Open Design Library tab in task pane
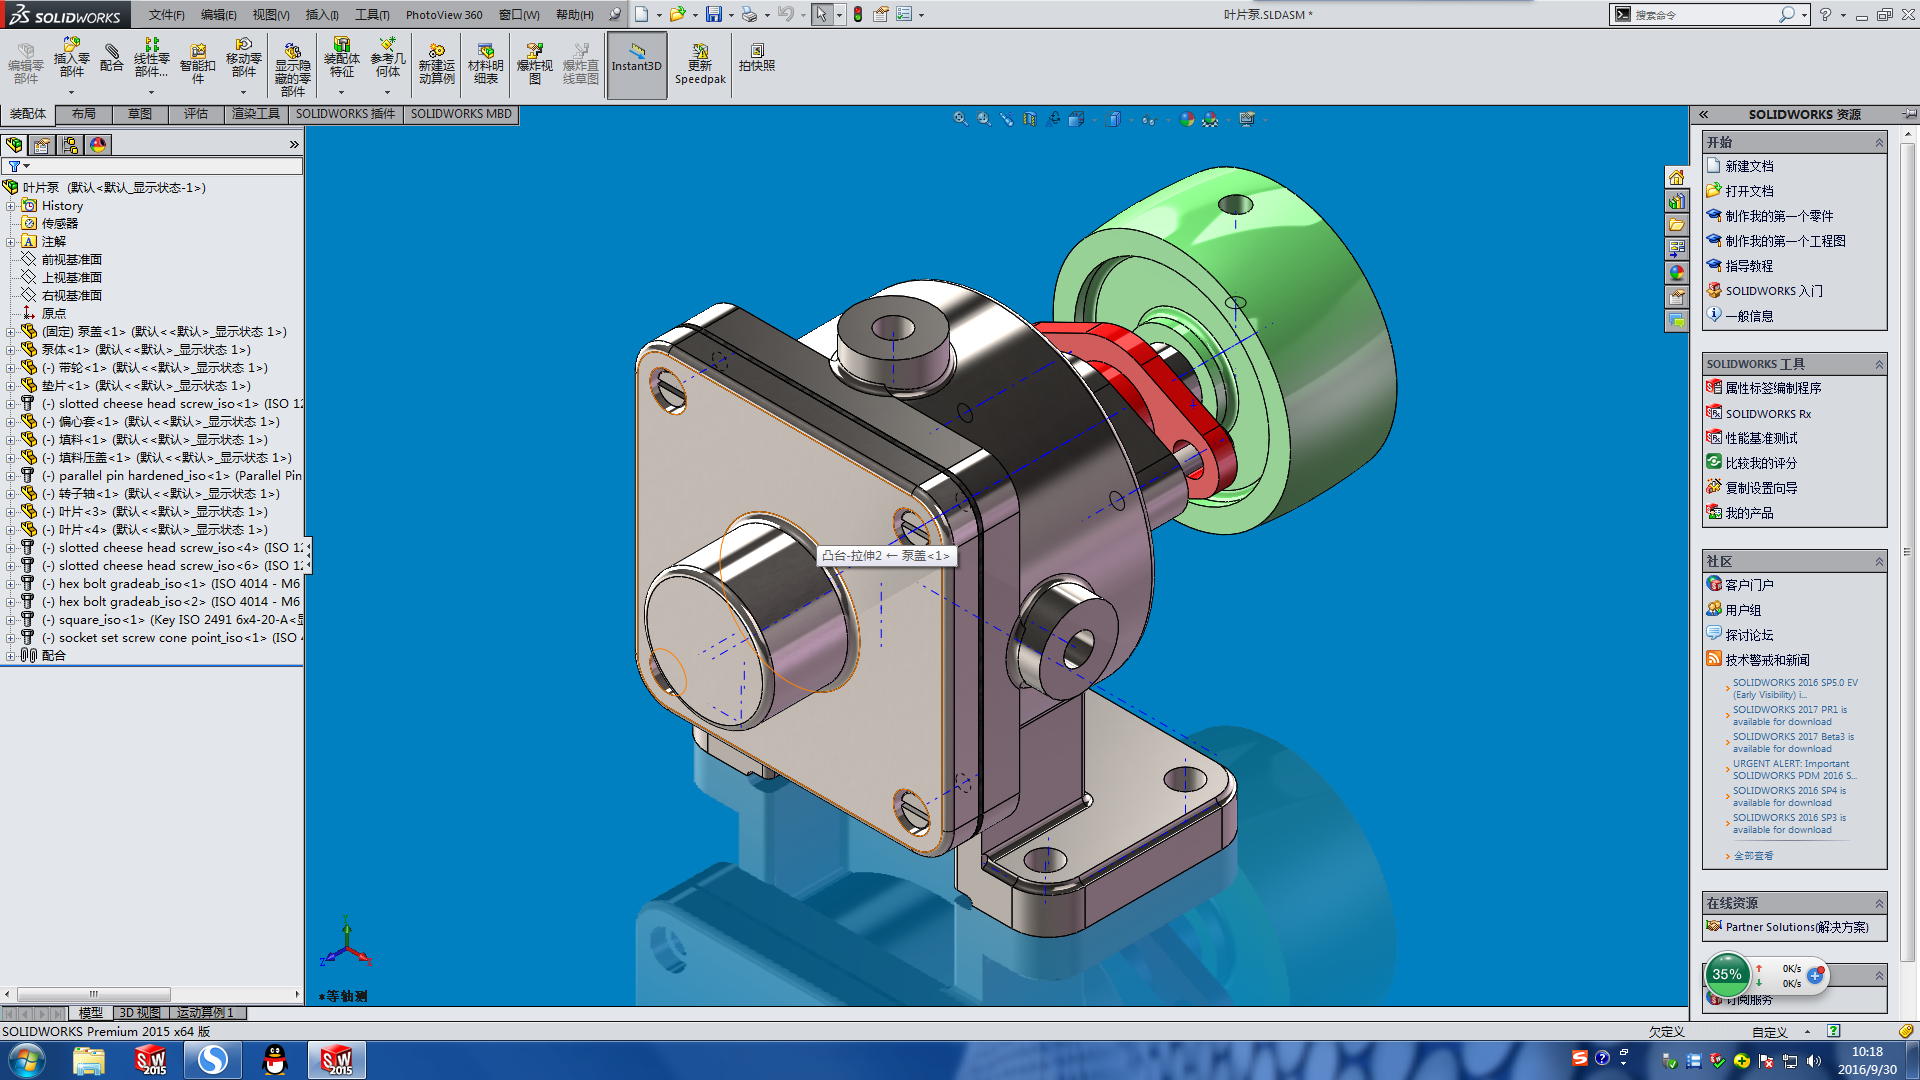This screenshot has height=1080, width=1920. point(1677,201)
